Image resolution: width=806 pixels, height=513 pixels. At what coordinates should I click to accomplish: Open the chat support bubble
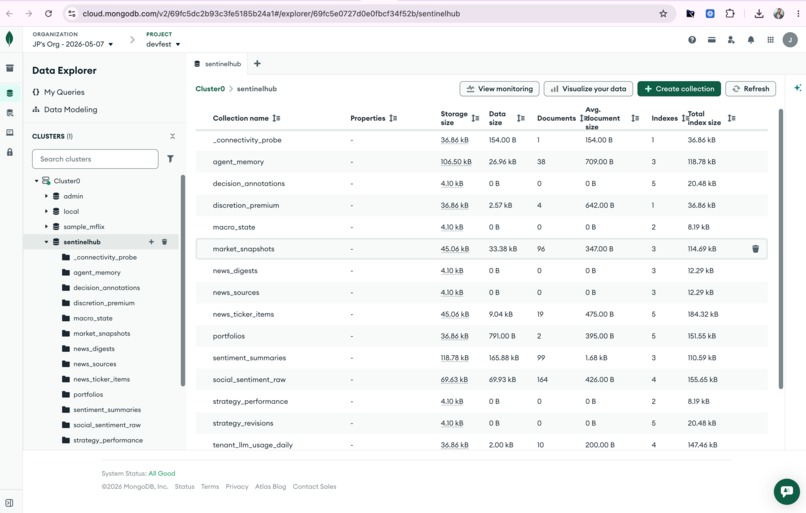coord(786,491)
